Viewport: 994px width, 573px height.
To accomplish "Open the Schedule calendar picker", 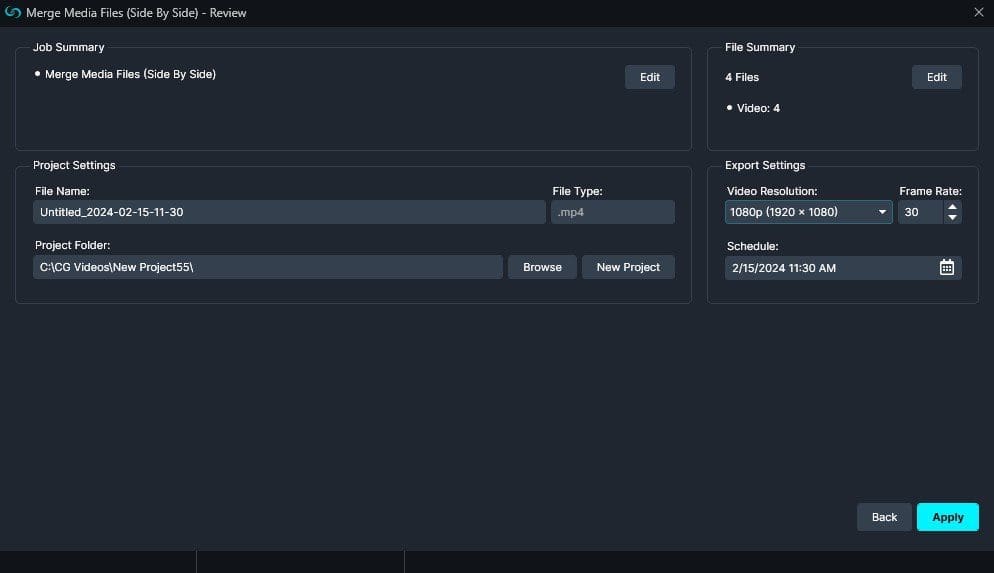I will pyautogui.click(x=946, y=267).
